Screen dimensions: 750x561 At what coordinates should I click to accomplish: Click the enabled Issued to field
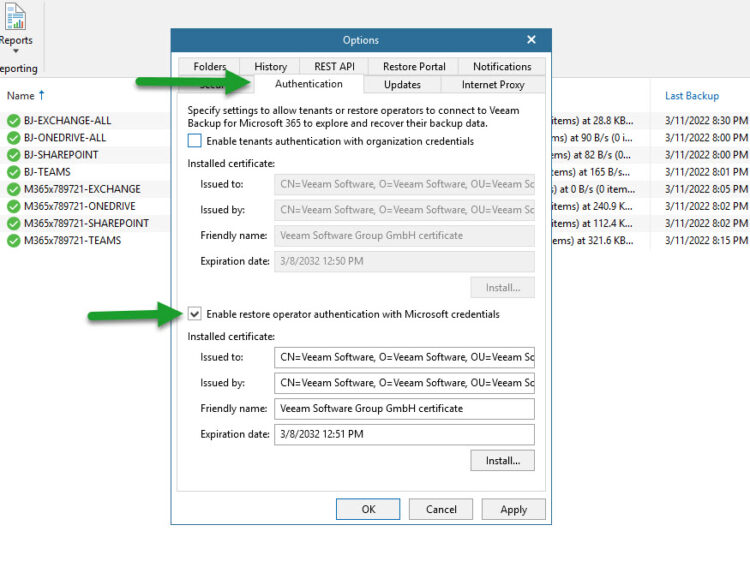pyautogui.click(x=404, y=357)
